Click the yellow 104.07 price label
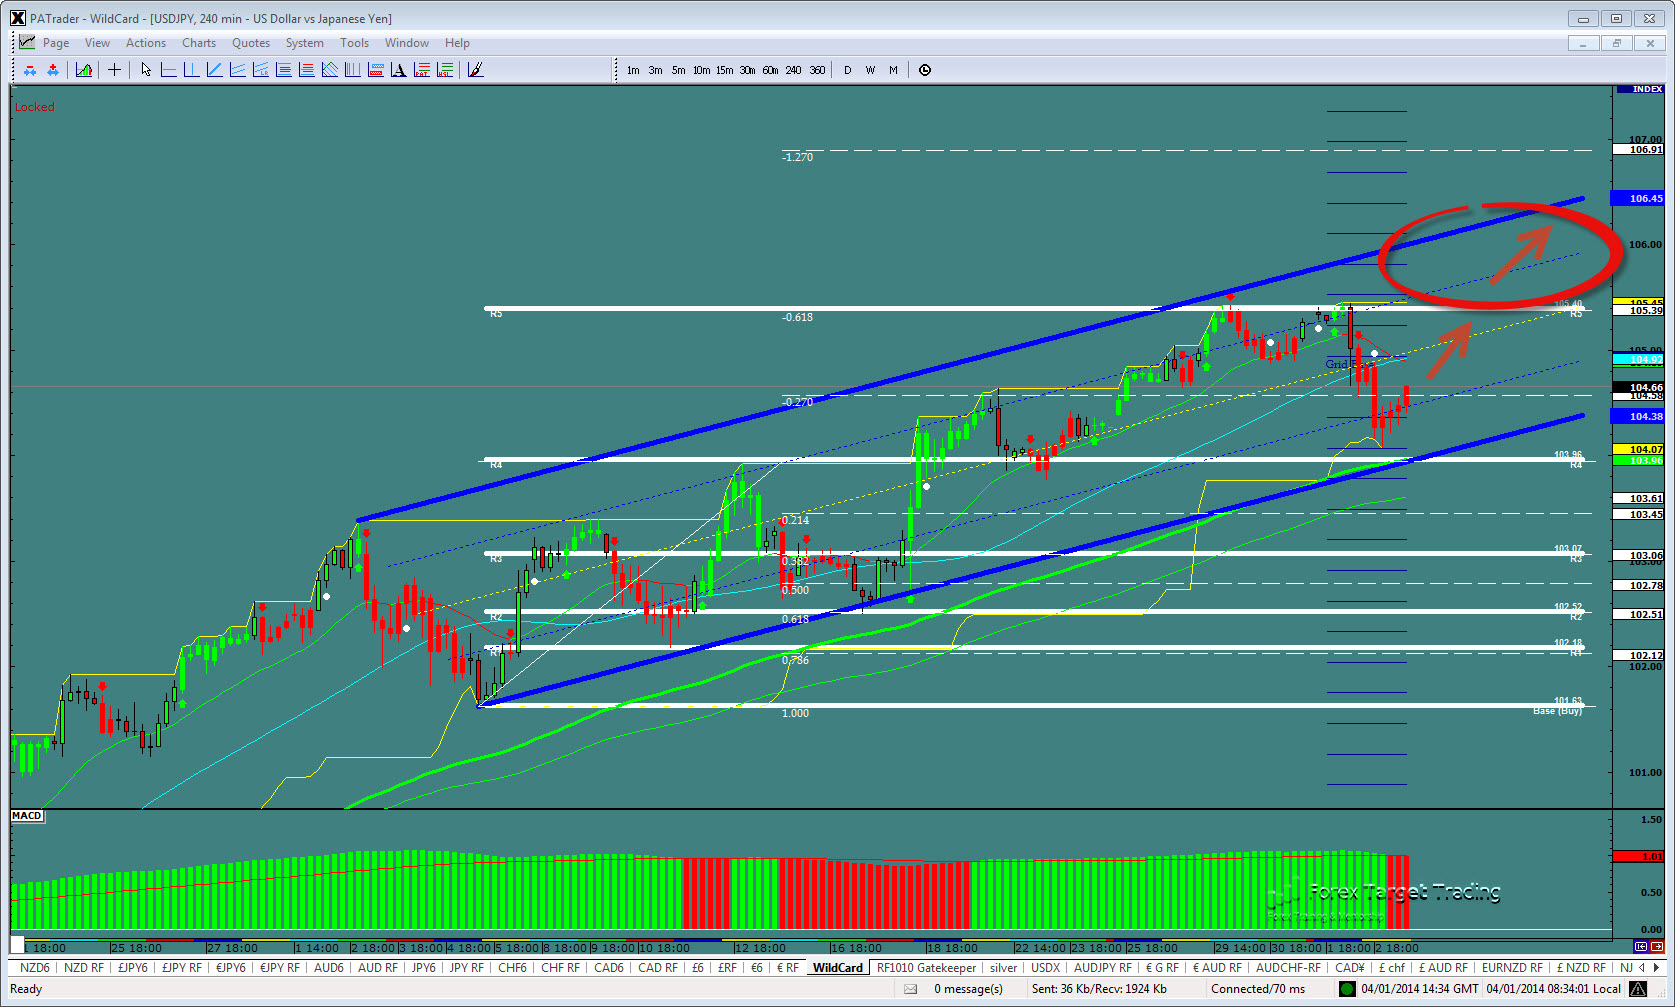Viewport: 1675px width, 1007px height. click(x=1639, y=449)
